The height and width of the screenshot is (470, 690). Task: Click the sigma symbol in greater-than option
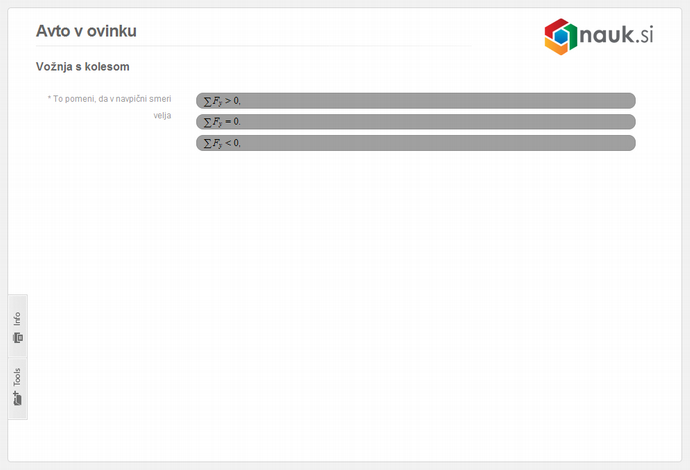(207, 102)
